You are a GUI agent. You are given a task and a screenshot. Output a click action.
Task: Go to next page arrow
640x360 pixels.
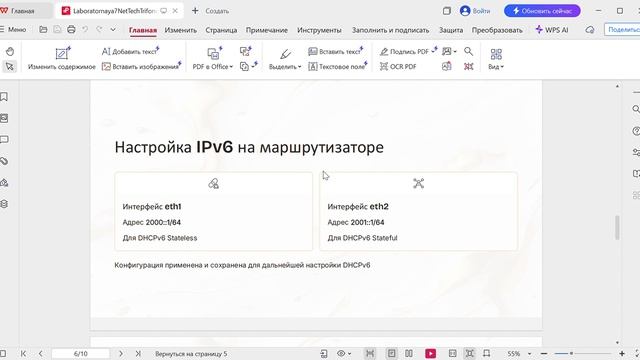(121, 353)
